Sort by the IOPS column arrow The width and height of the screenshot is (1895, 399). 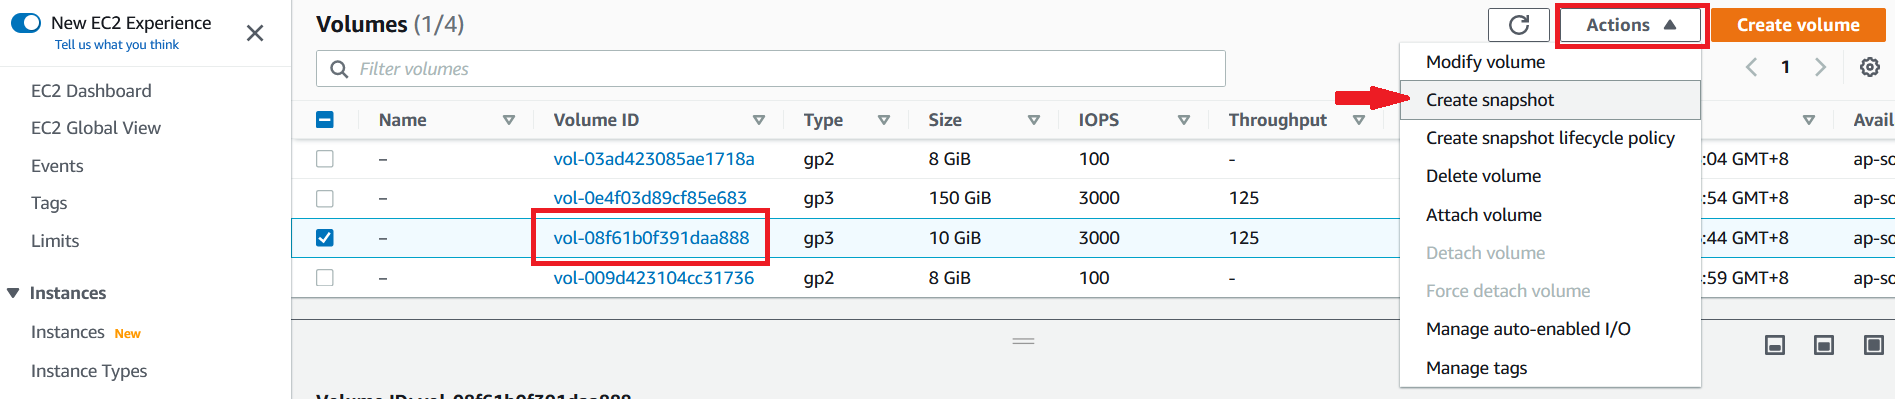point(1184,120)
